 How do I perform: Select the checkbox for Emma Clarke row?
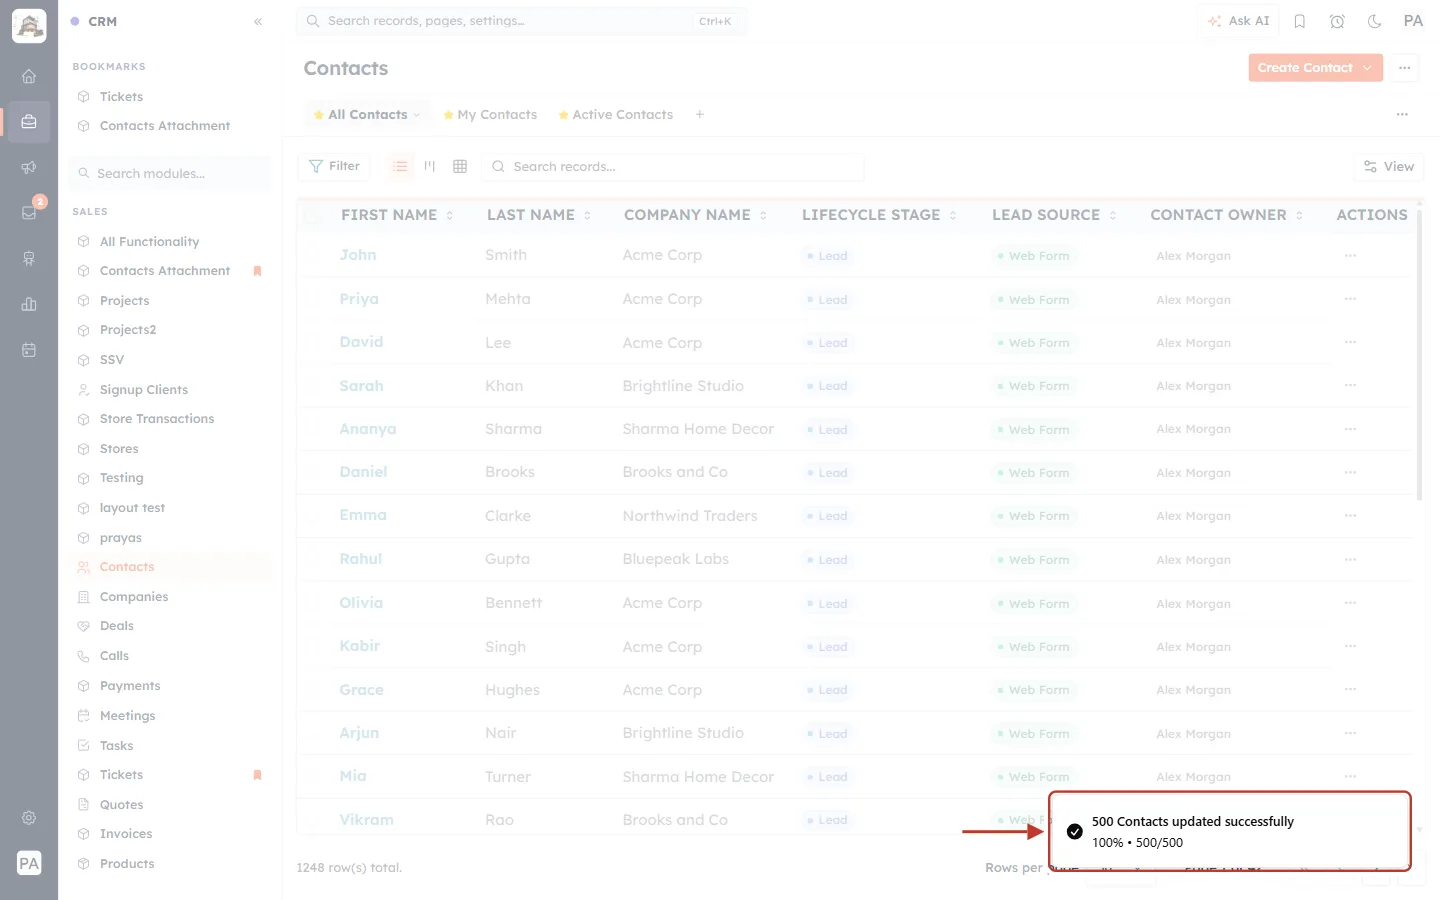point(313,516)
